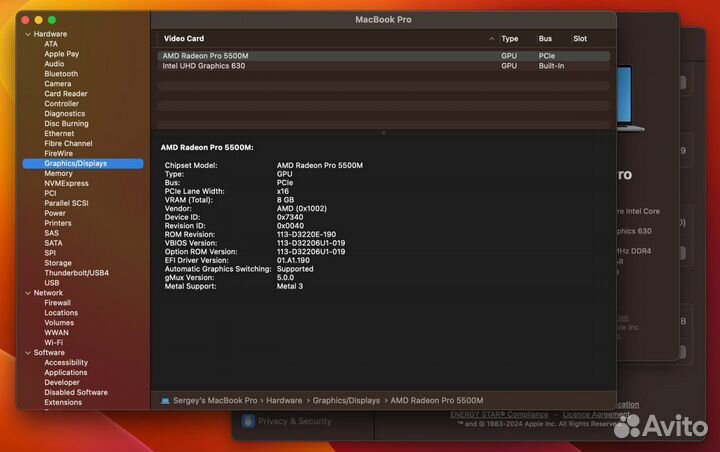Open Memory hardware entry
The image size is (720, 452).
(58, 174)
